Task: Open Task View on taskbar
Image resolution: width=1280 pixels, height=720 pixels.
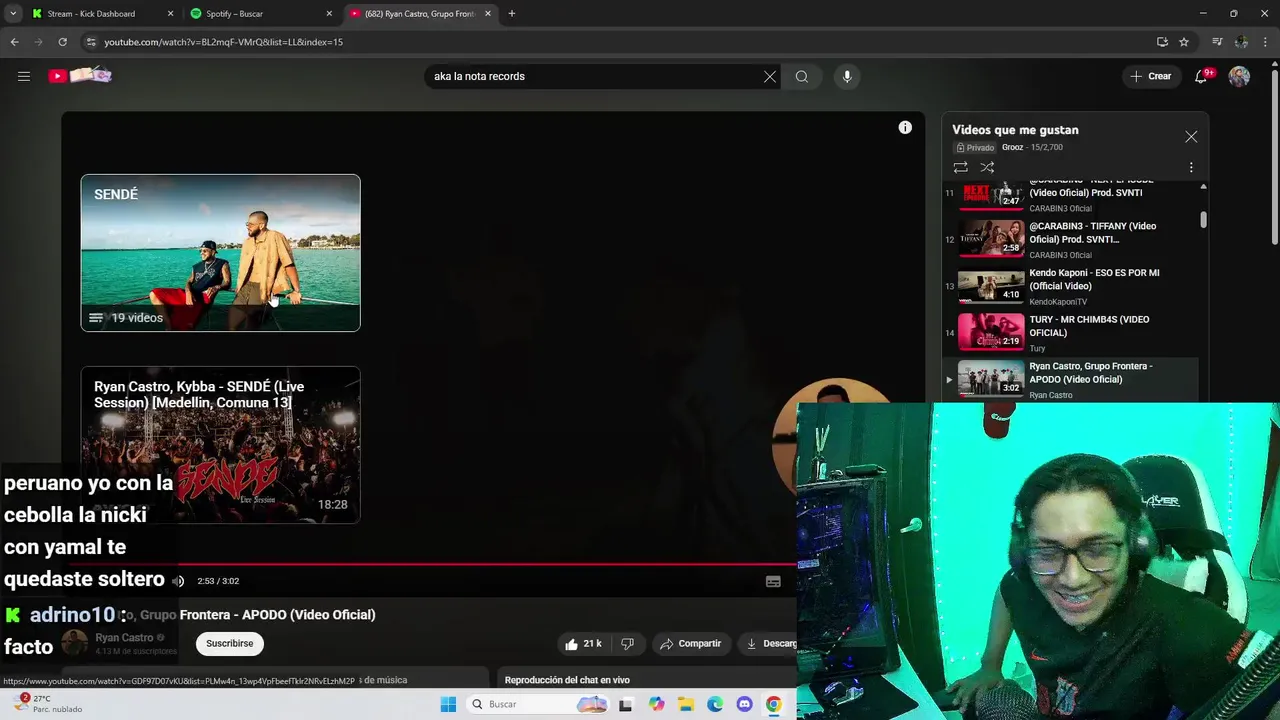Action: pos(625,704)
